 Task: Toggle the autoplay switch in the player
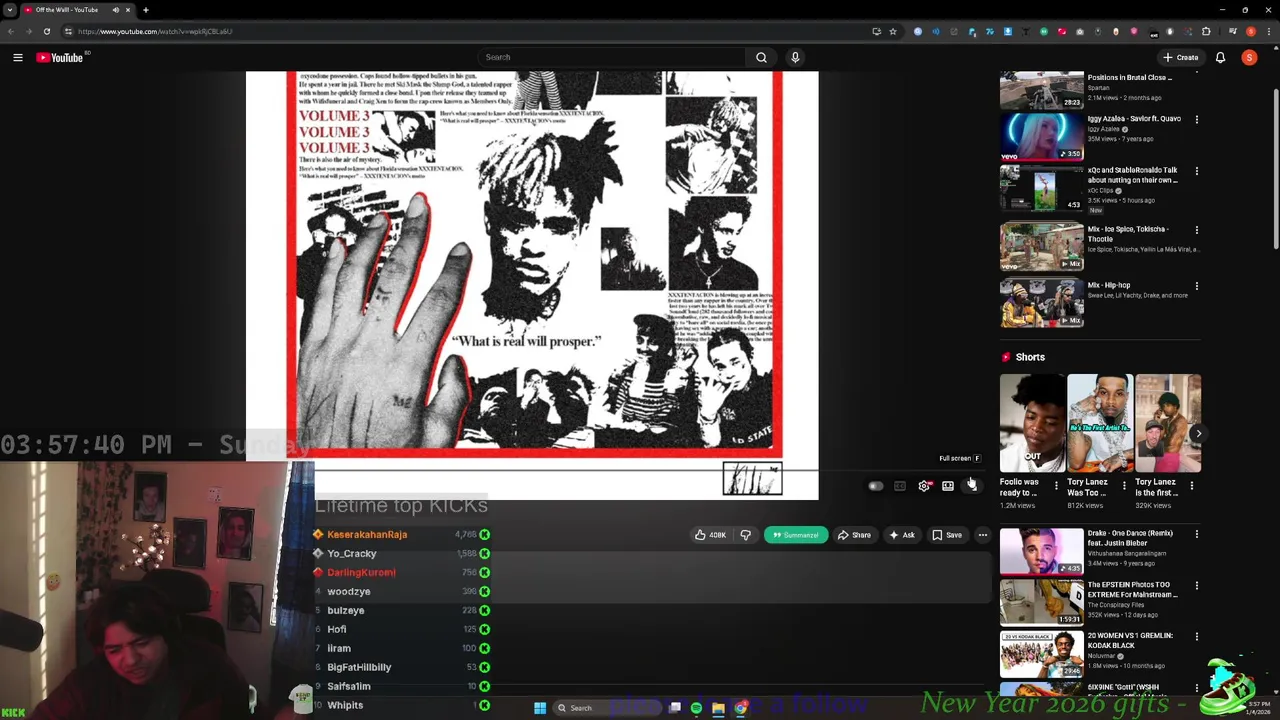point(875,486)
